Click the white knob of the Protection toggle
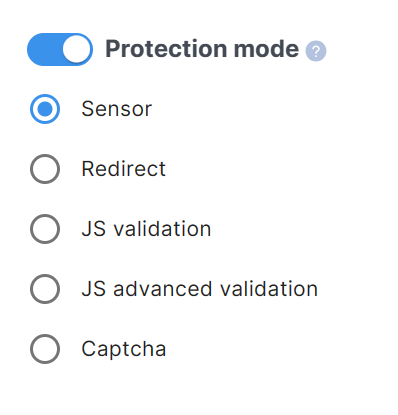Screen dimensions: 398x415 pos(77,49)
